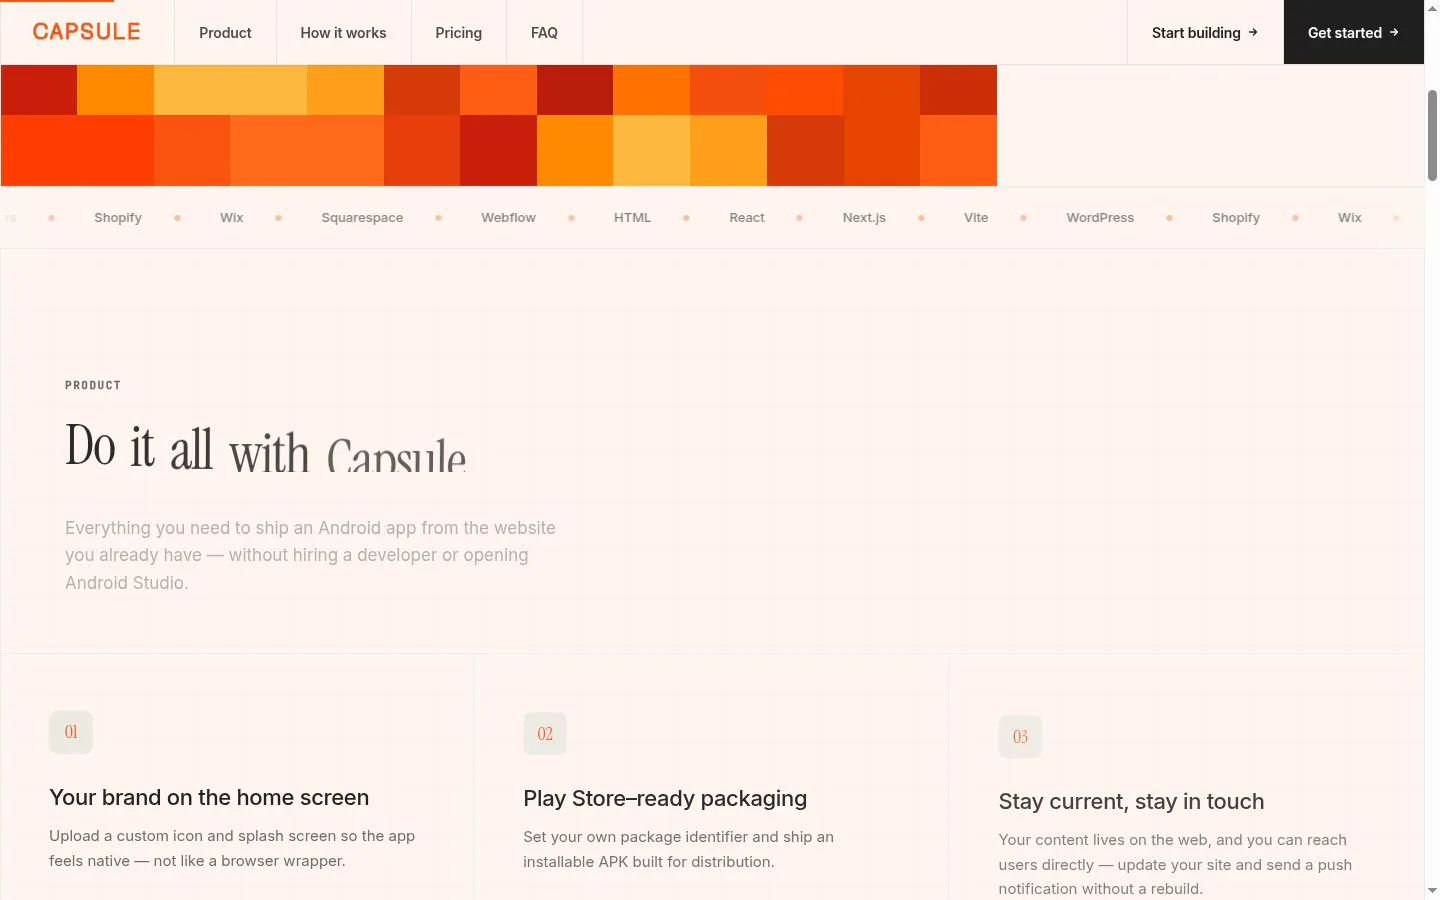Click the 03 number badge
Screen dimensions: 1440x900
click(x=1020, y=737)
